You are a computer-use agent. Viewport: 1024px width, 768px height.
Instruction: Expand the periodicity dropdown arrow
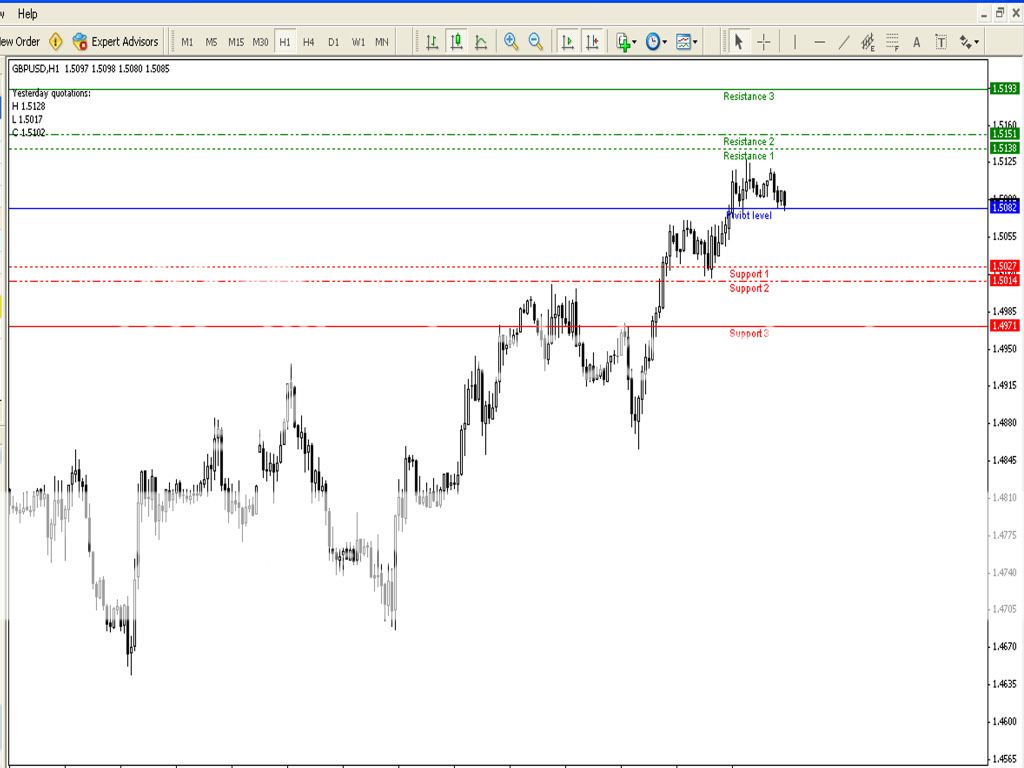[x=665, y=42]
